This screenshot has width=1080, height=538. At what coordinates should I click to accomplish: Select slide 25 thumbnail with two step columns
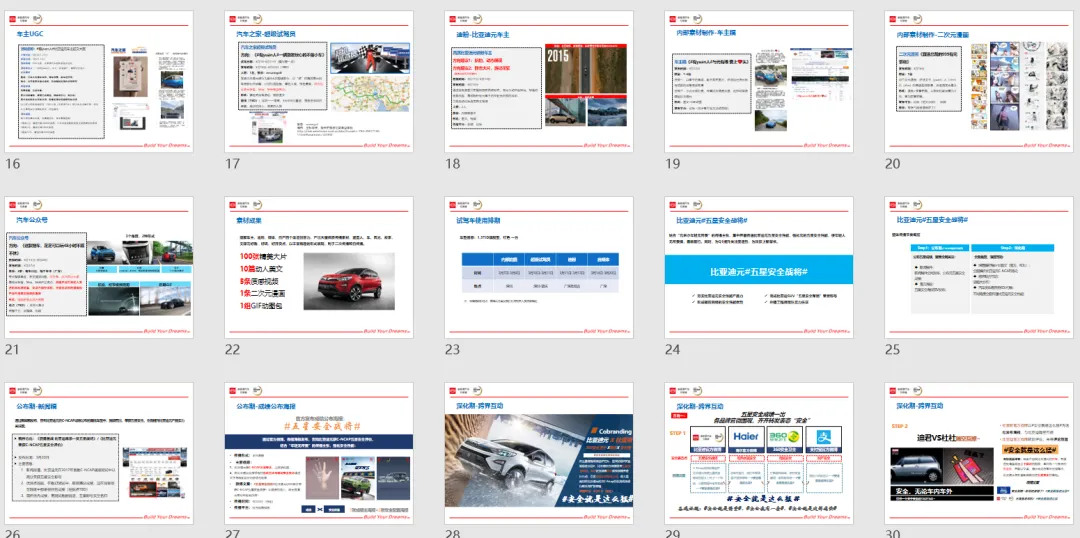coord(979,267)
